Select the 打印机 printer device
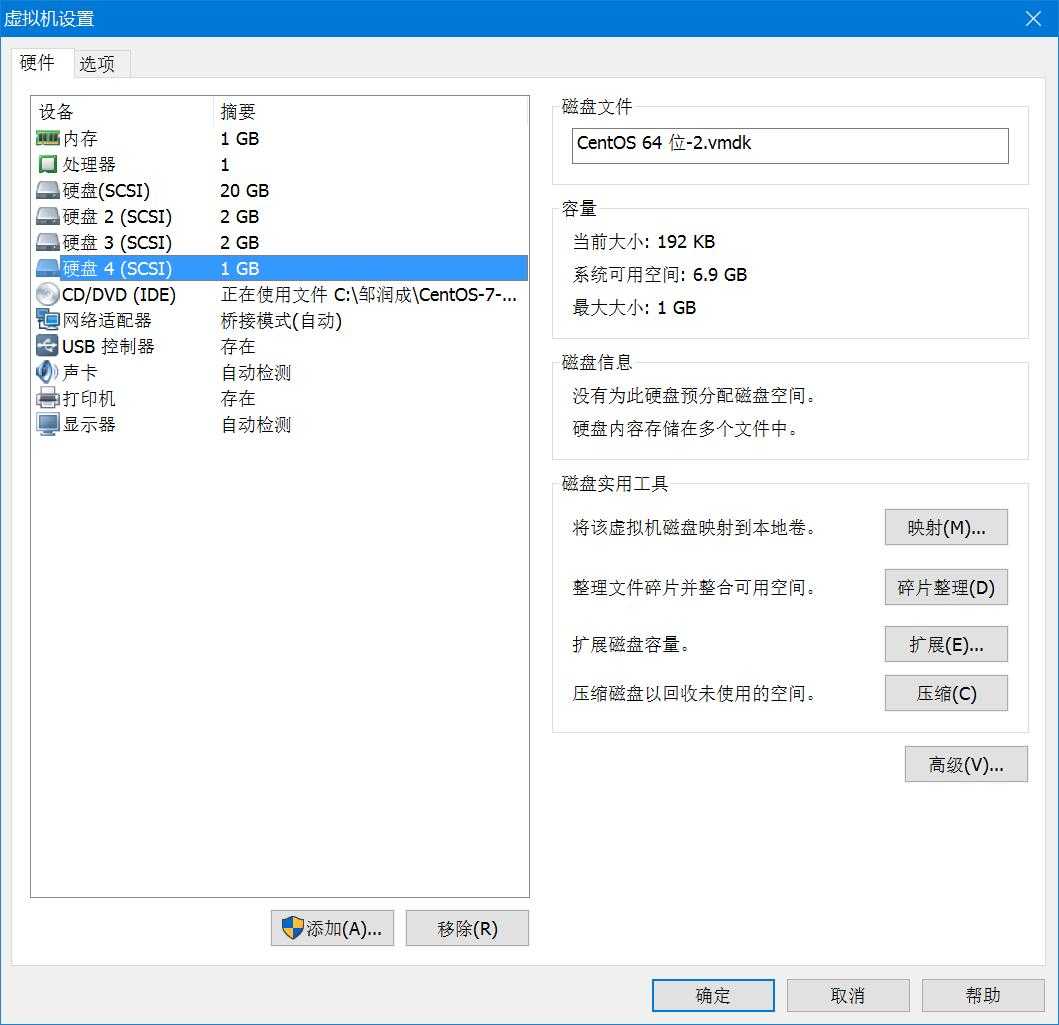 80,398
